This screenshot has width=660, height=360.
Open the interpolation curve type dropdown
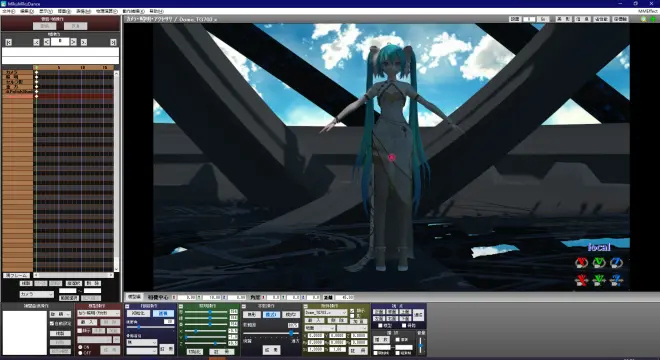coord(60,315)
